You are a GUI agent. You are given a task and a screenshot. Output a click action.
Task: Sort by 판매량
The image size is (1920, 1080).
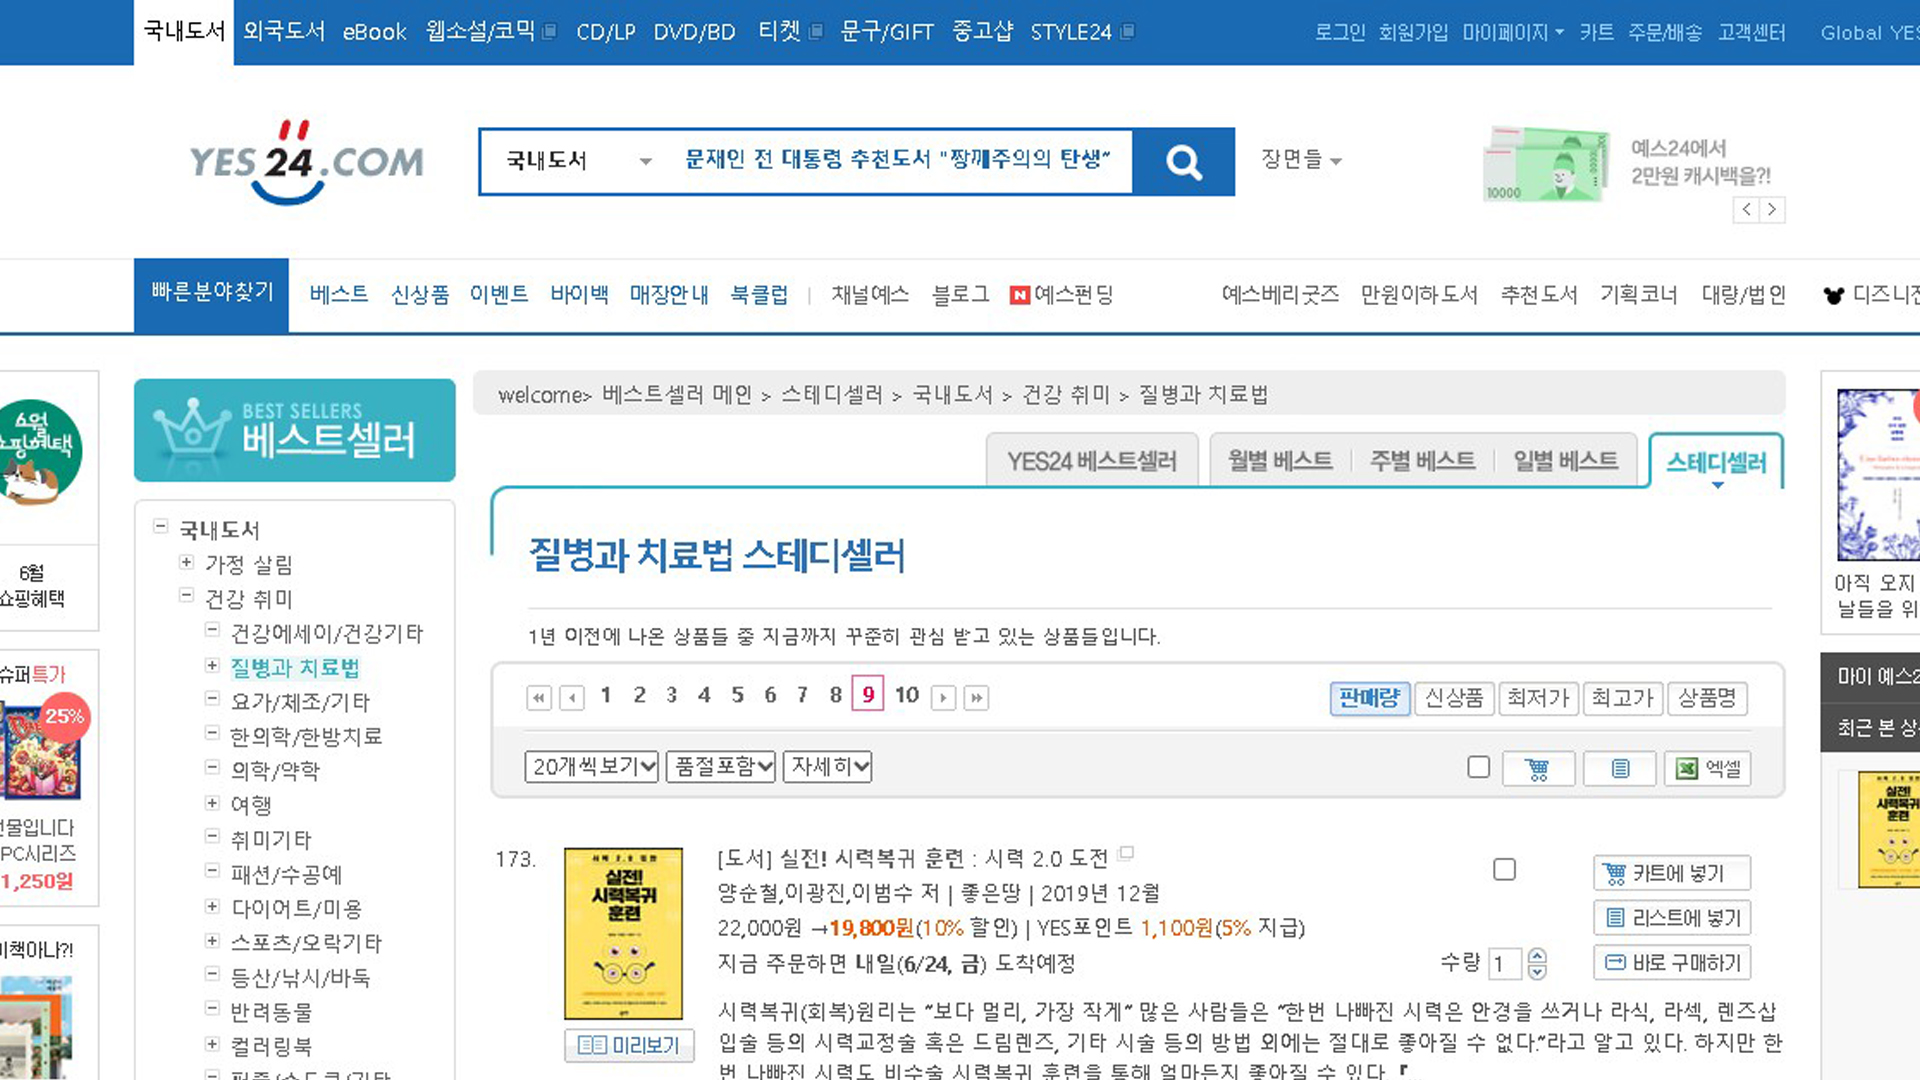pyautogui.click(x=1370, y=698)
